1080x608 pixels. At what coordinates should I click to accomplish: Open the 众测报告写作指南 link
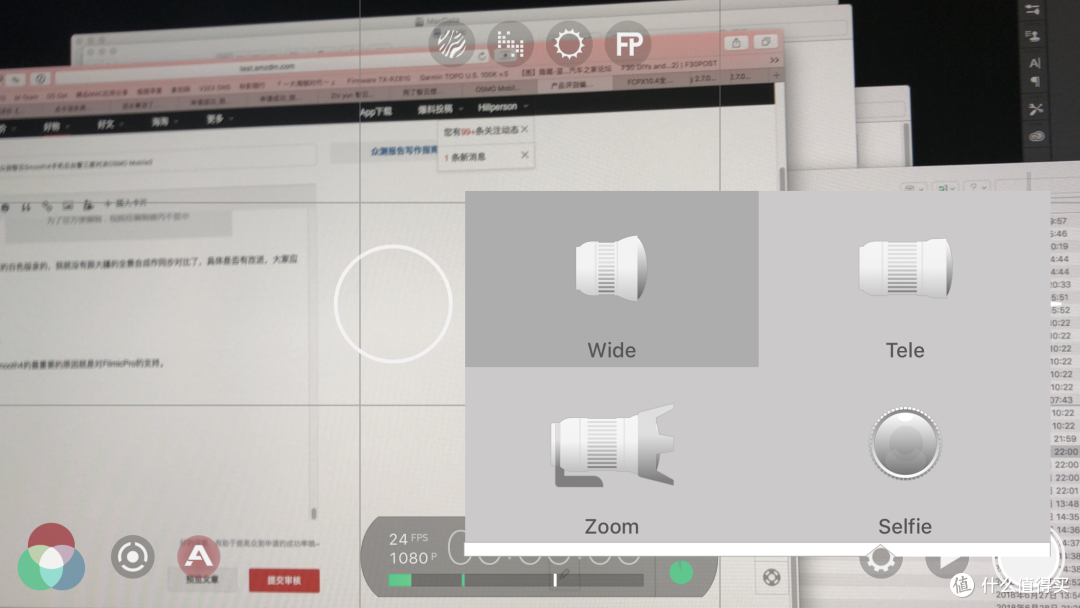(404, 150)
